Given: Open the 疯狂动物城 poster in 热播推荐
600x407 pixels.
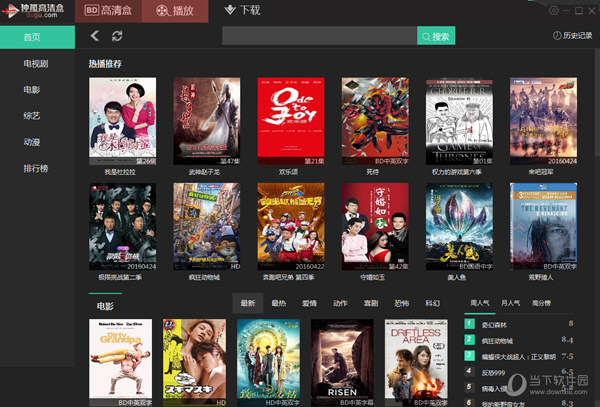Looking at the screenshot, I should [207, 226].
